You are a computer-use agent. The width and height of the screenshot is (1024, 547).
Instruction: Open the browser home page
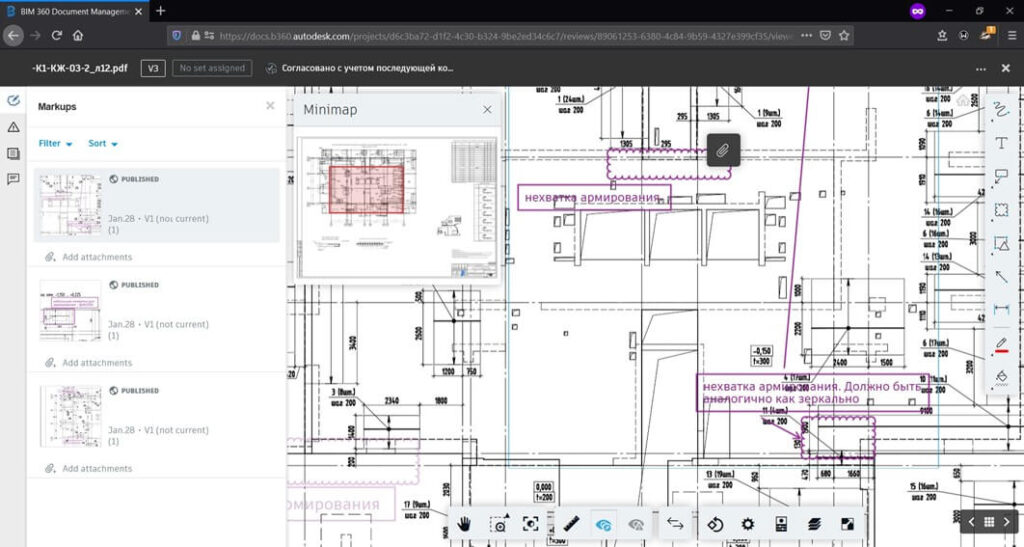(x=78, y=36)
